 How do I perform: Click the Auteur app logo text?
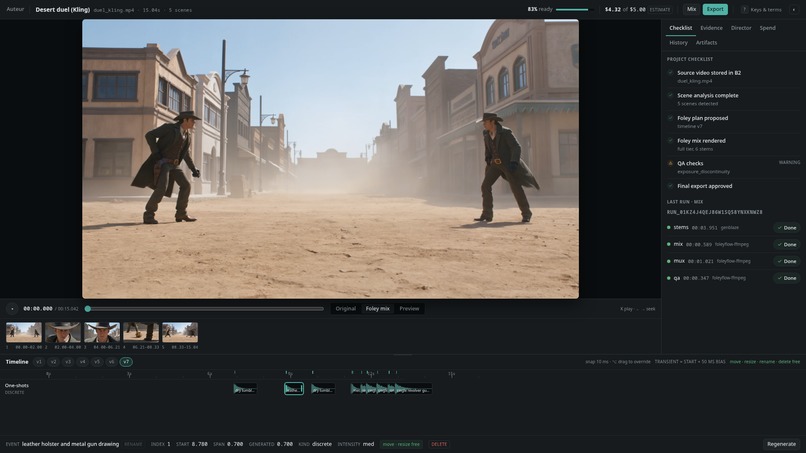15,9
